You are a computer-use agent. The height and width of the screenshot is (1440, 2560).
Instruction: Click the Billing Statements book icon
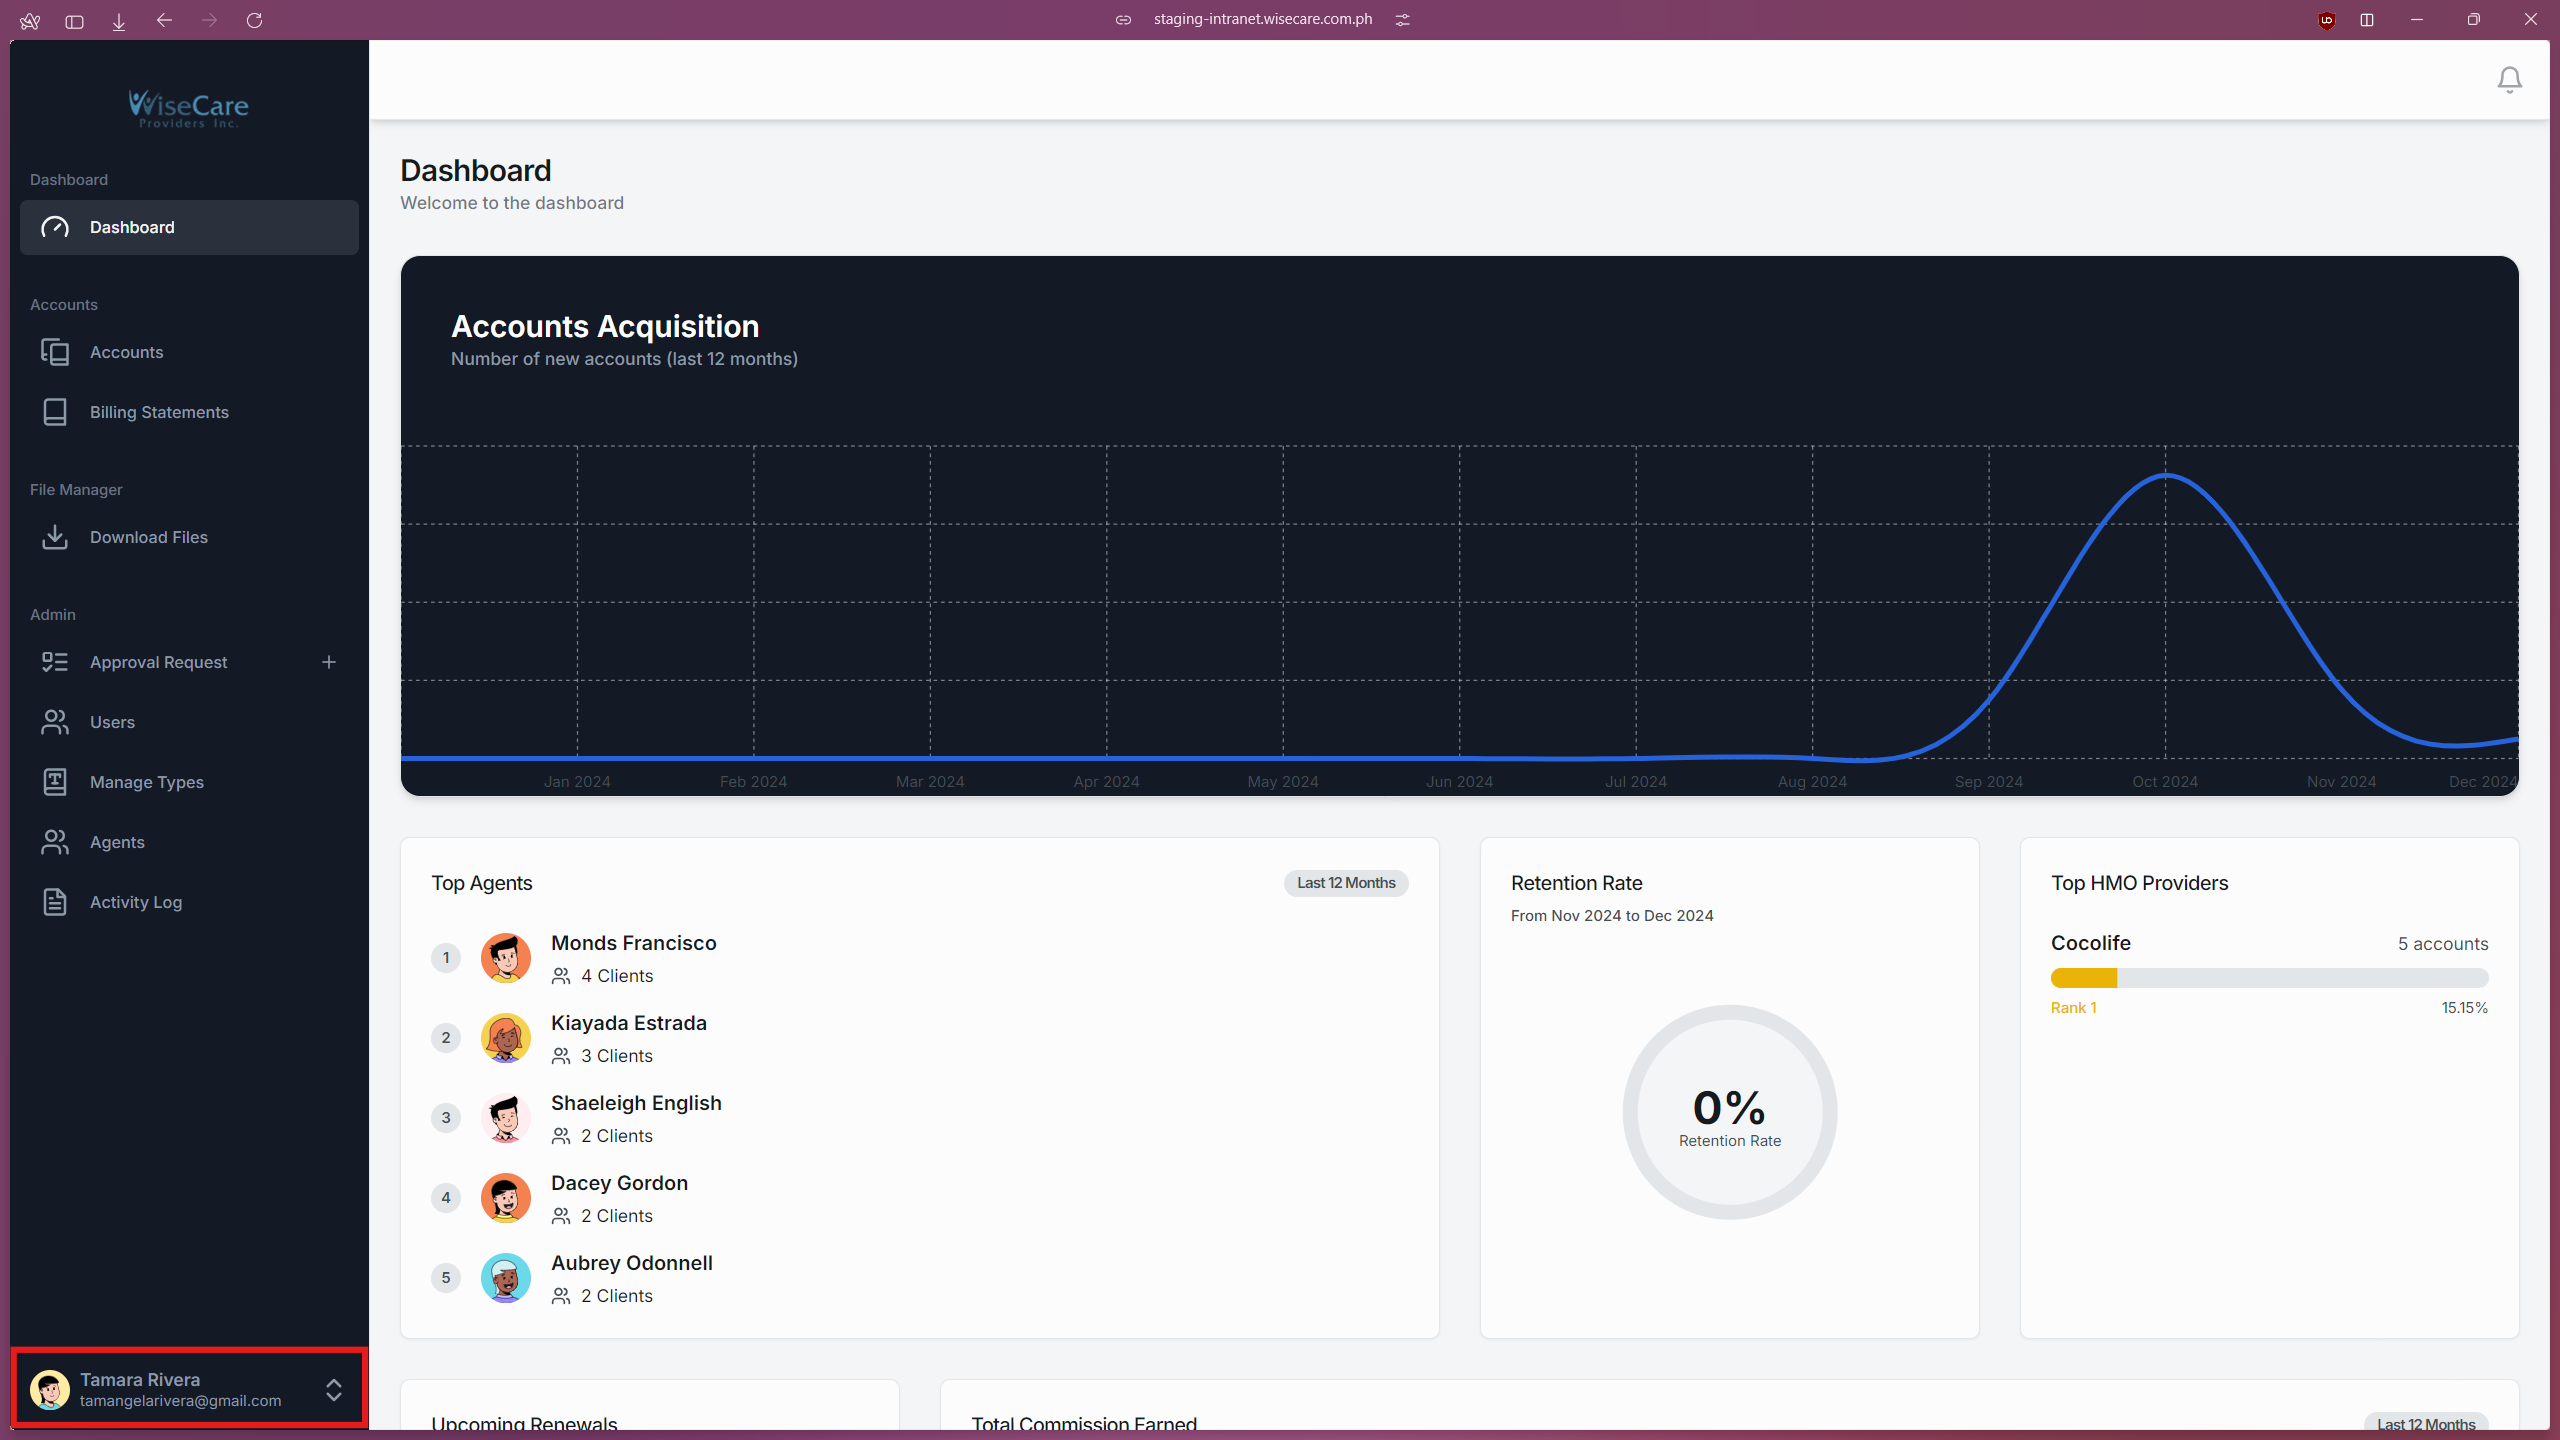(x=55, y=412)
